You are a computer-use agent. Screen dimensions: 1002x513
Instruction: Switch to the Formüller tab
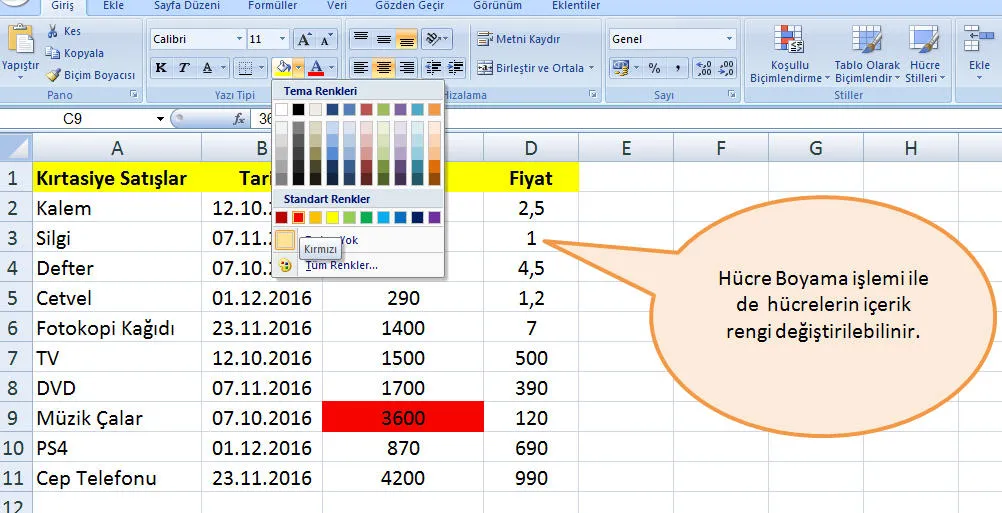(x=272, y=6)
